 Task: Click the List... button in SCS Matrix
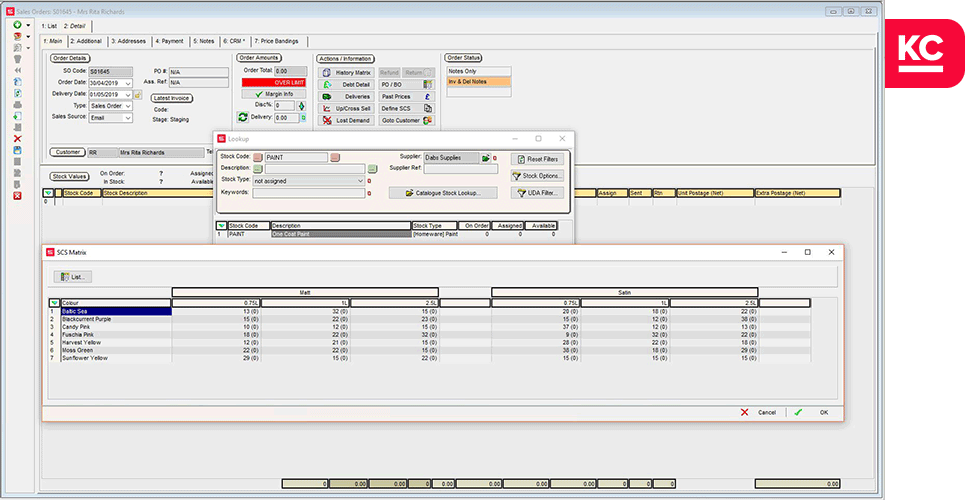coord(73,277)
